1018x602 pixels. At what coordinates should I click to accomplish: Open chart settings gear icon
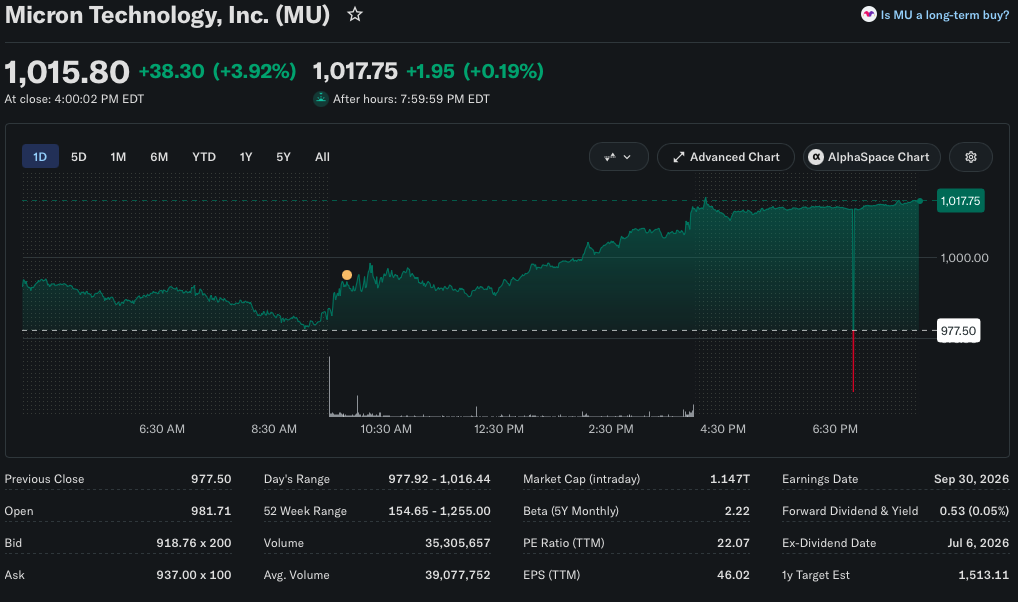click(x=971, y=157)
